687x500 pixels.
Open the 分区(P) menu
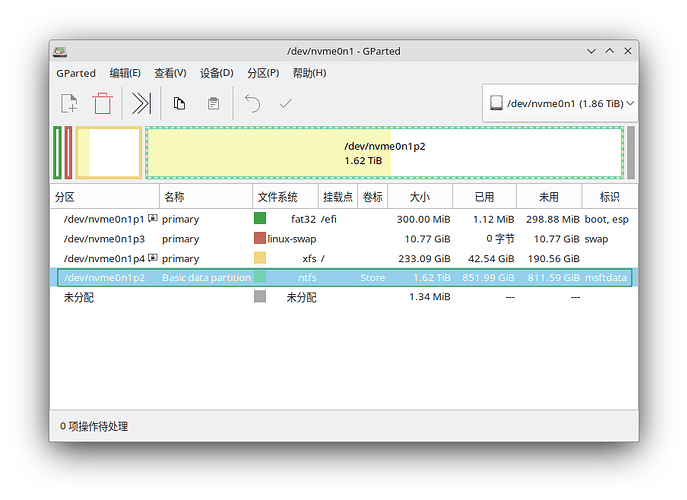tap(263, 73)
